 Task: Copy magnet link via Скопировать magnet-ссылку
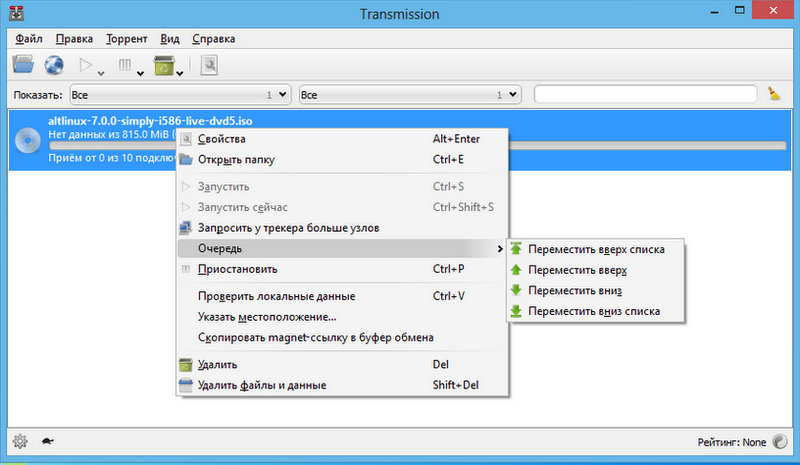[342, 337]
